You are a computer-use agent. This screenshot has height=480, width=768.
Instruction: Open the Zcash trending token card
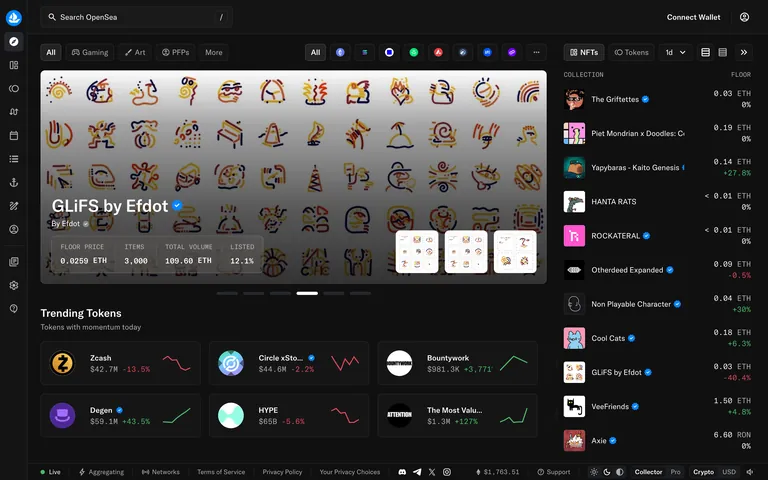pyautogui.click(x=120, y=363)
